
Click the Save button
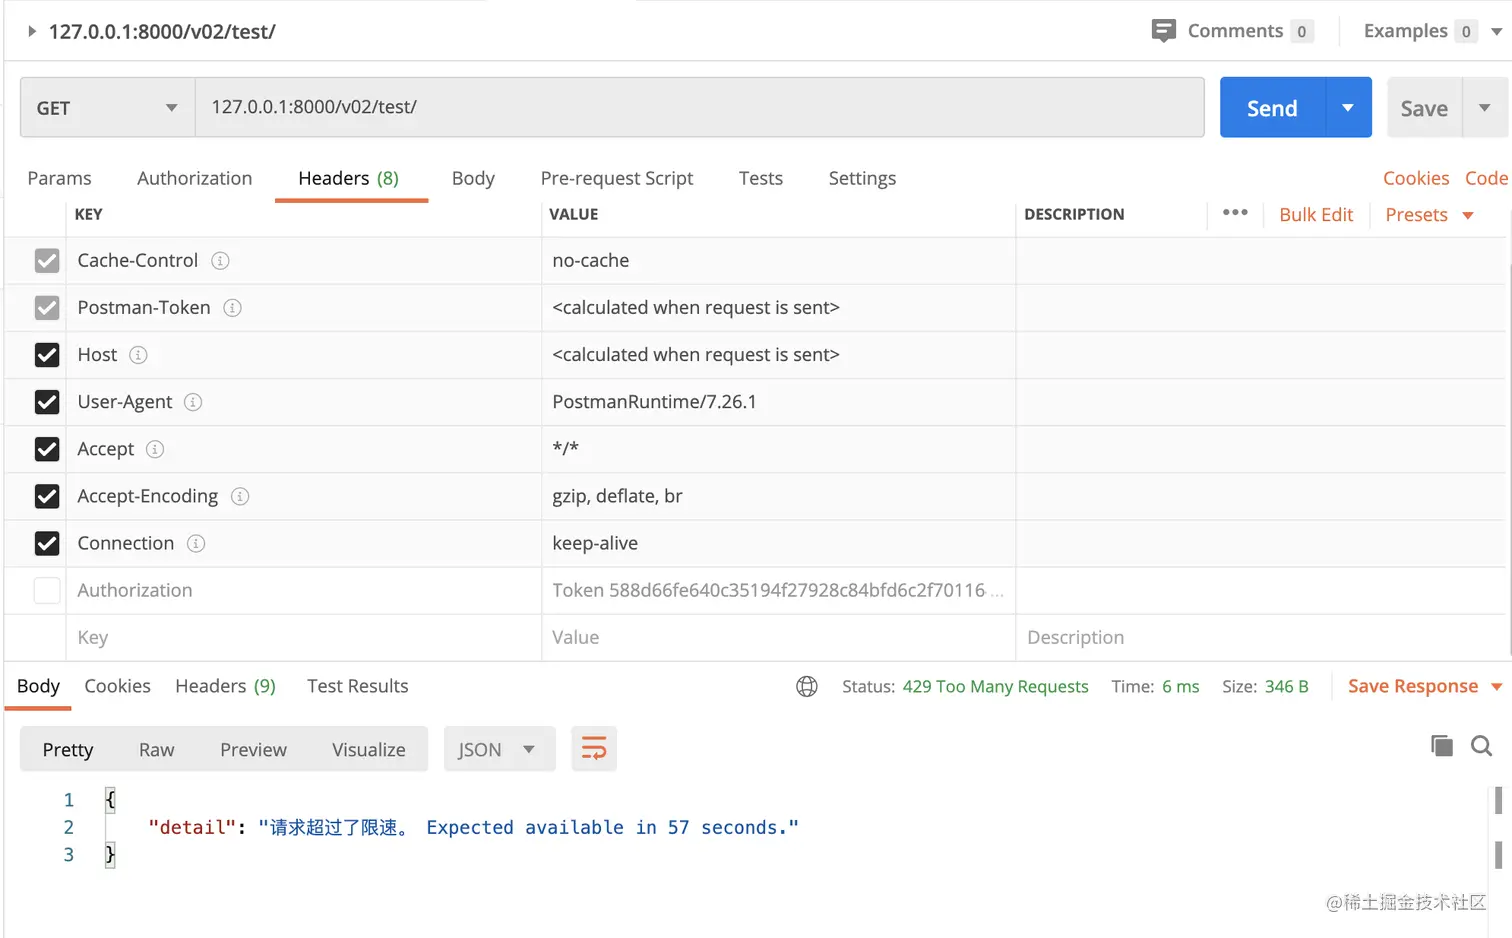pos(1424,107)
